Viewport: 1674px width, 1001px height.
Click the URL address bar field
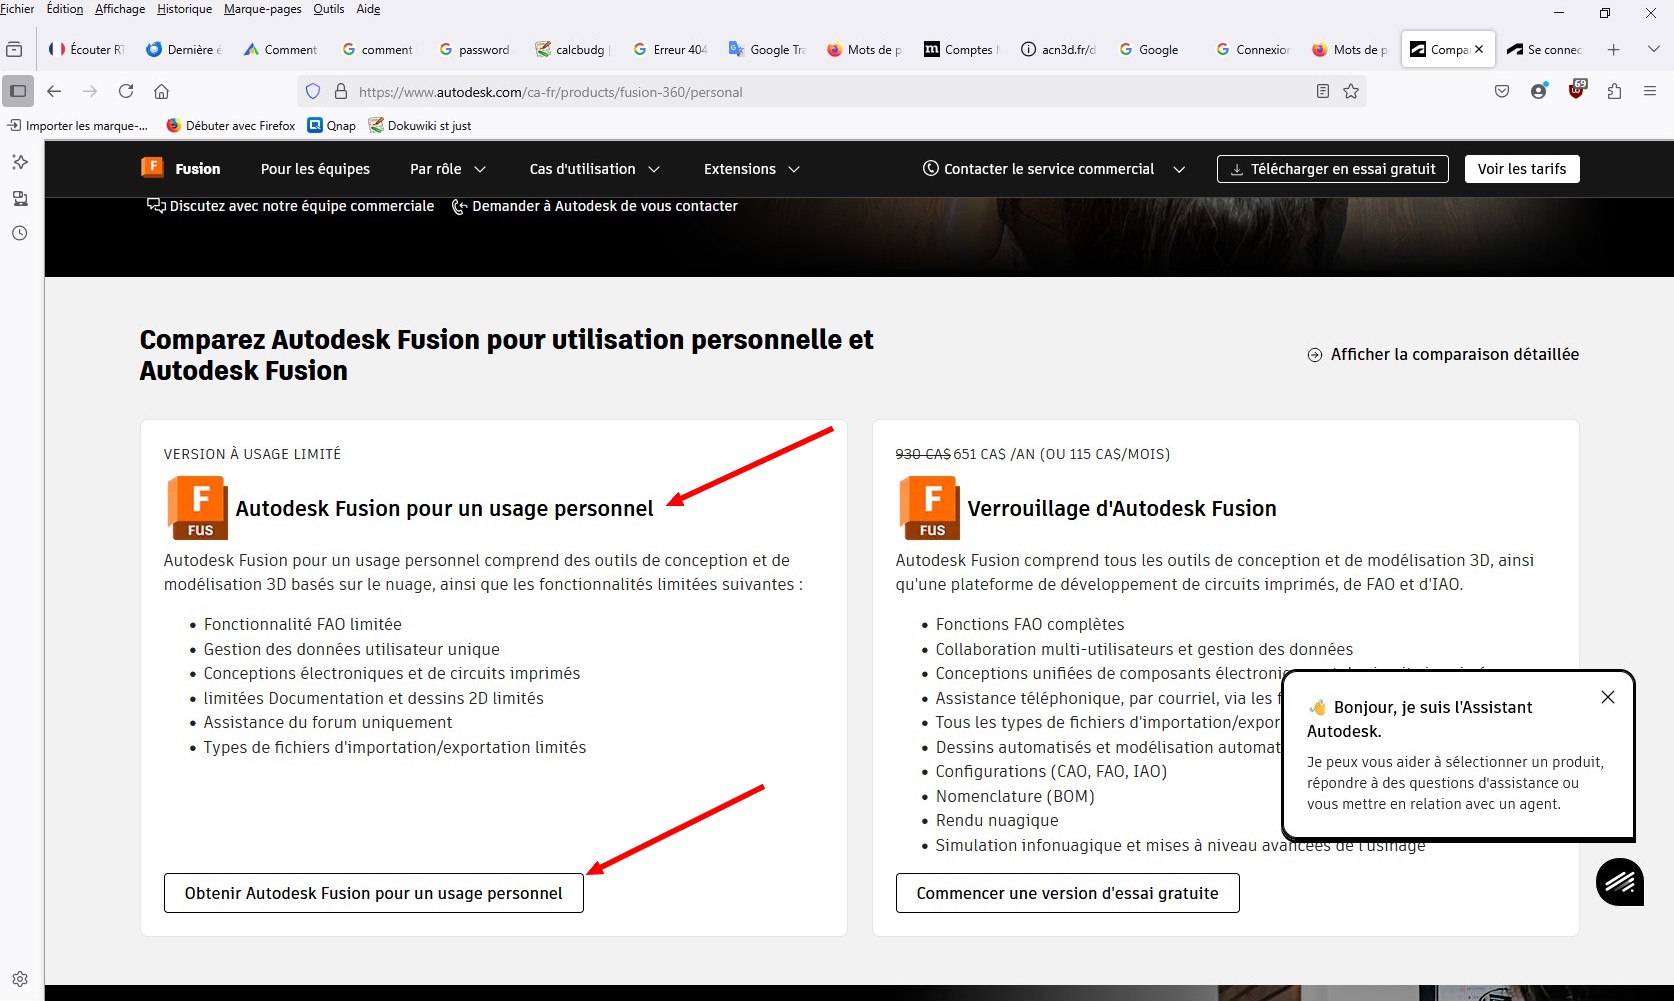[800, 92]
